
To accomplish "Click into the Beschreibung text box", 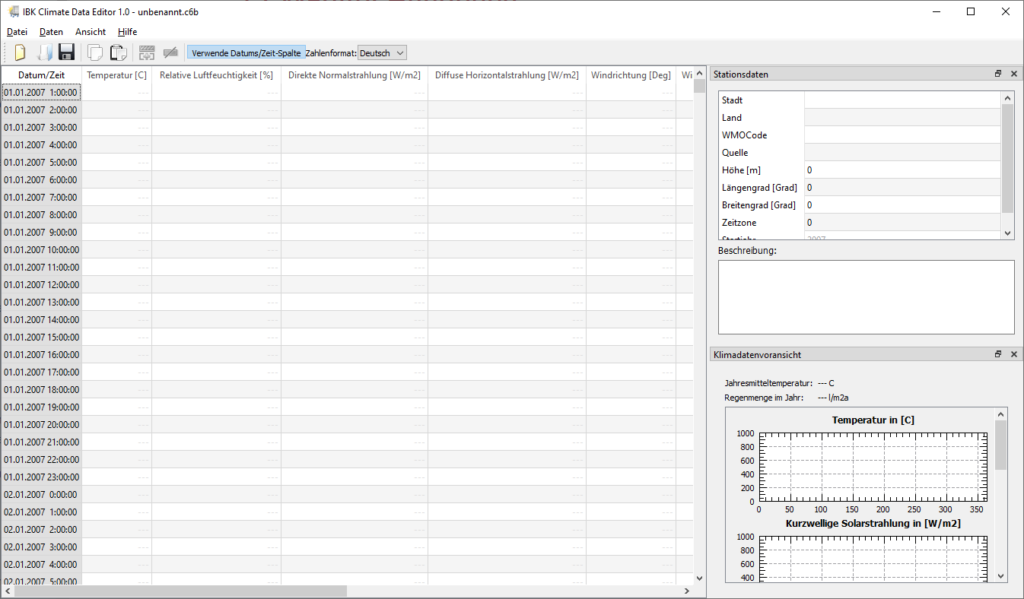I will [x=866, y=297].
